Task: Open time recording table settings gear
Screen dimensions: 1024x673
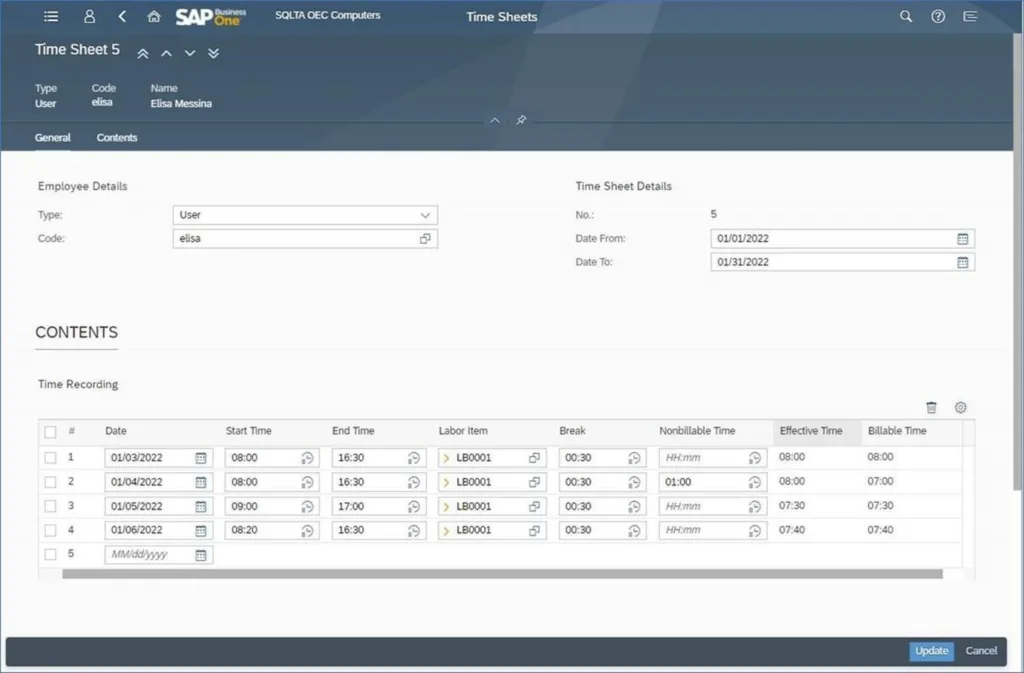Action: coord(960,407)
